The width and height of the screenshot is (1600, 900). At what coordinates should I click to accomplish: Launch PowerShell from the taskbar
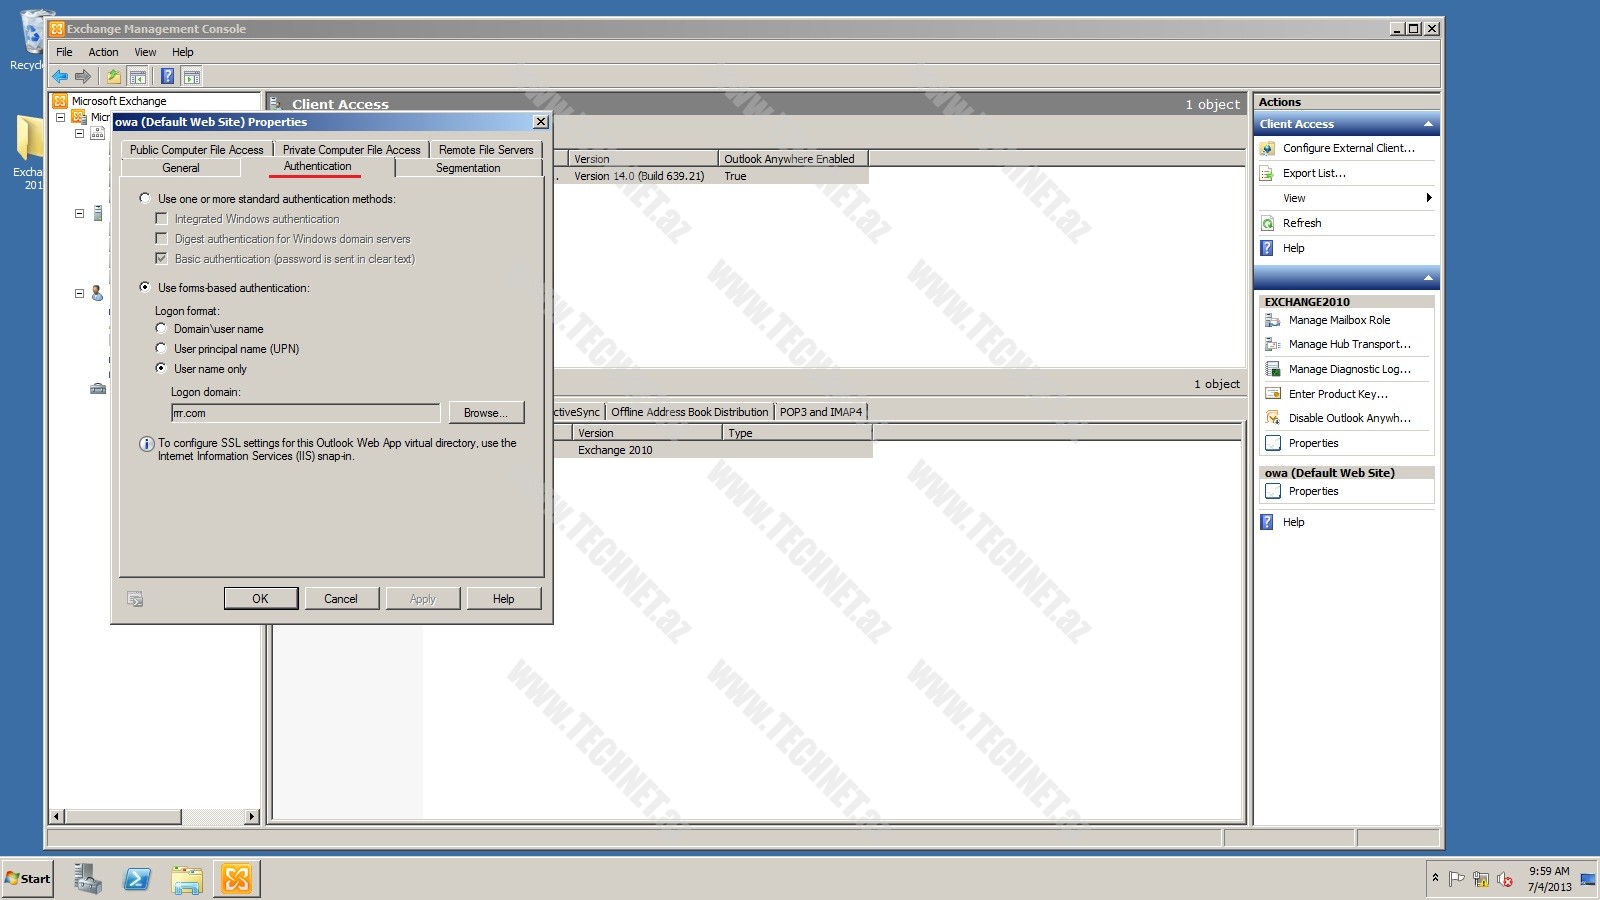pos(137,879)
